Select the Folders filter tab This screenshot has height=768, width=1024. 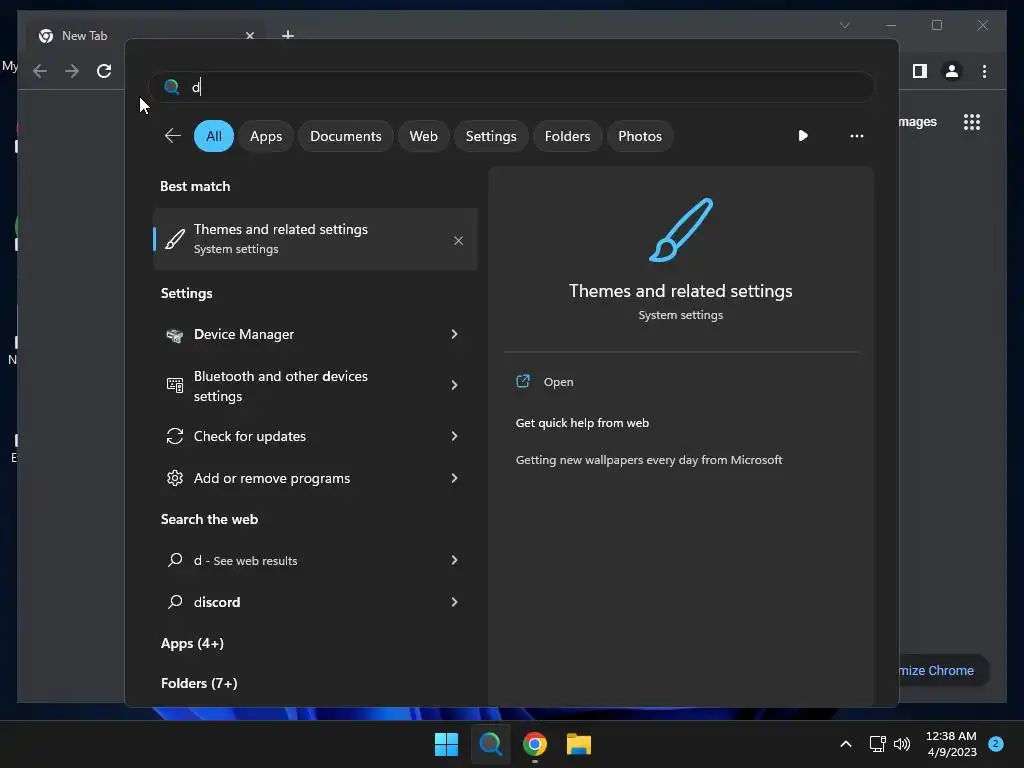click(x=568, y=136)
